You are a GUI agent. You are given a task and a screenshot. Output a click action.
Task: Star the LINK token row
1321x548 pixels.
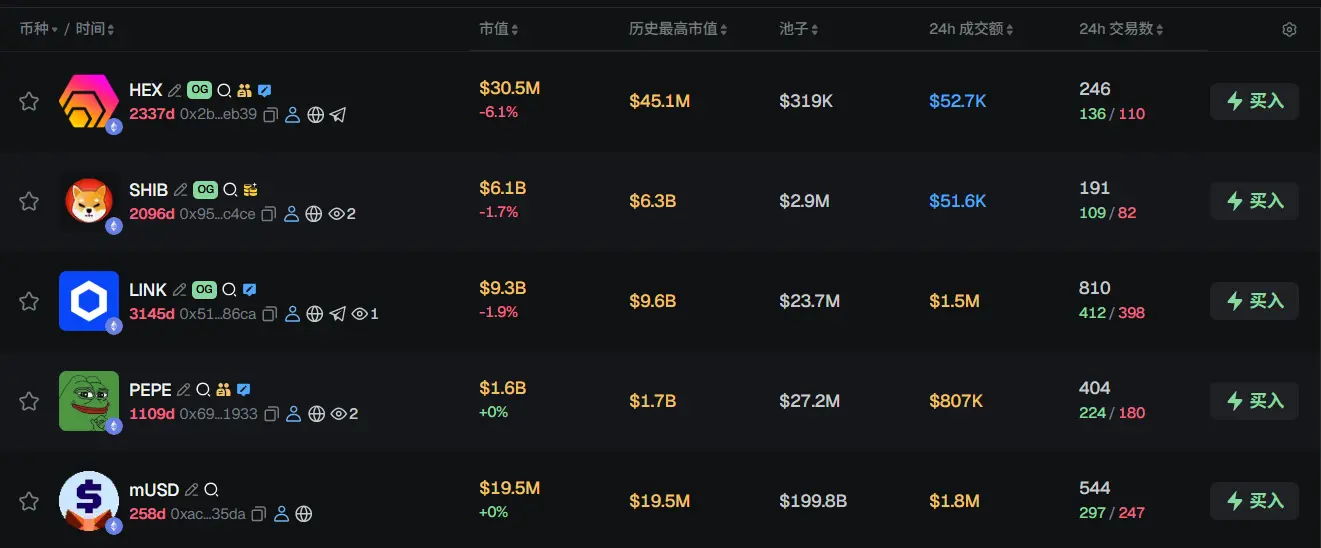pos(29,301)
